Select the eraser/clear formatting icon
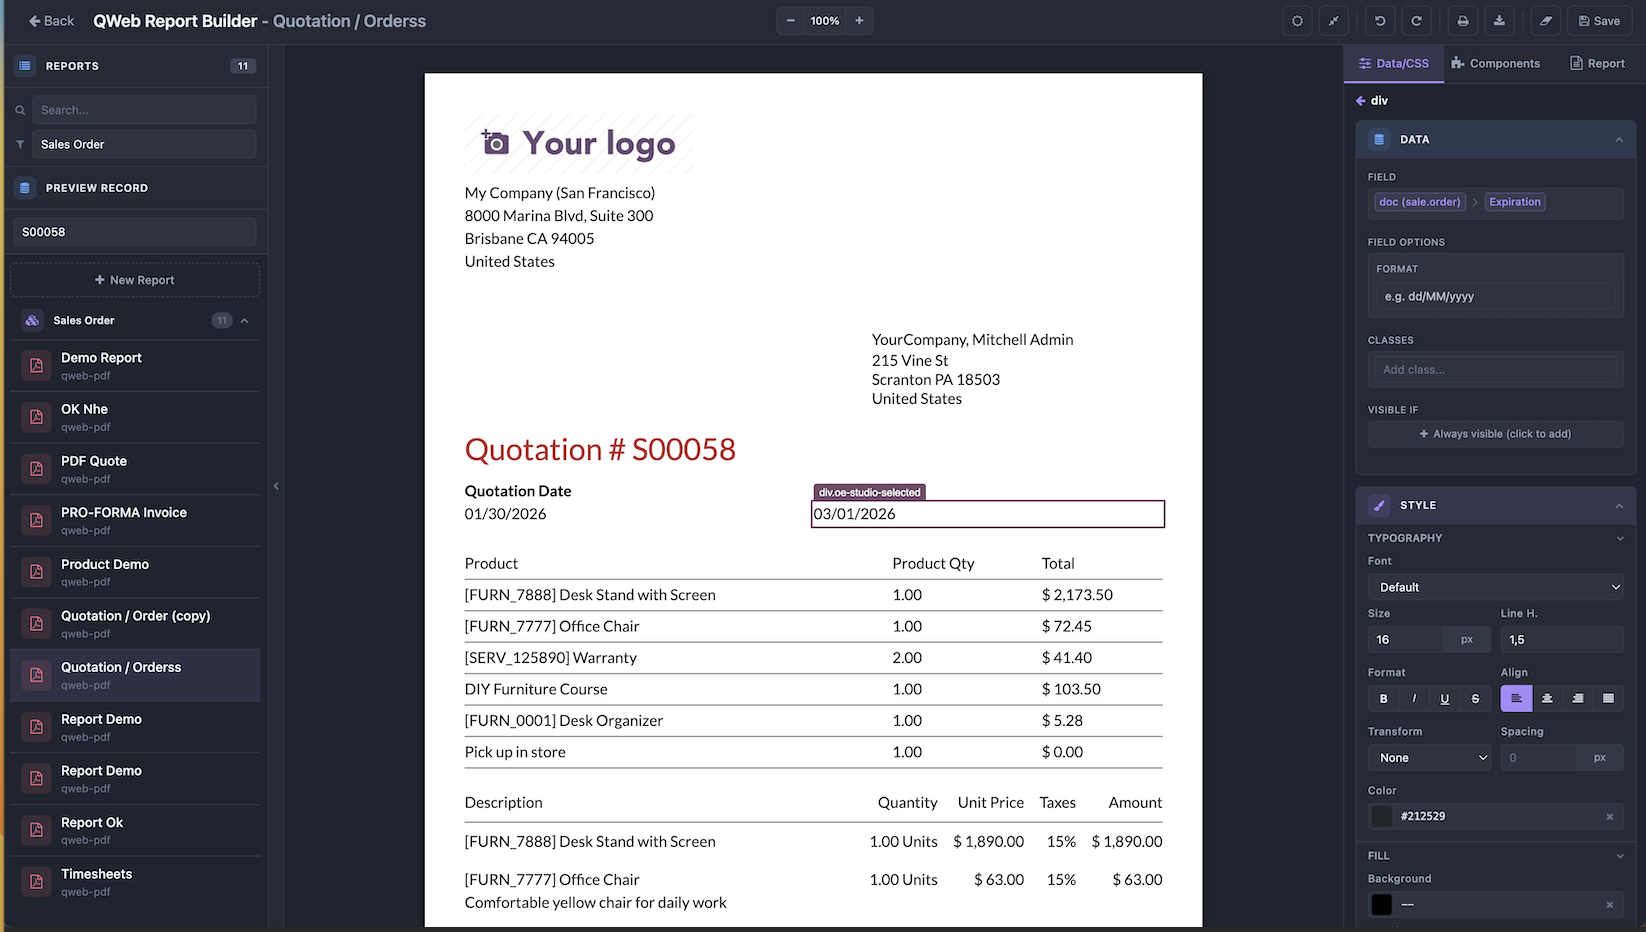 (x=1545, y=20)
